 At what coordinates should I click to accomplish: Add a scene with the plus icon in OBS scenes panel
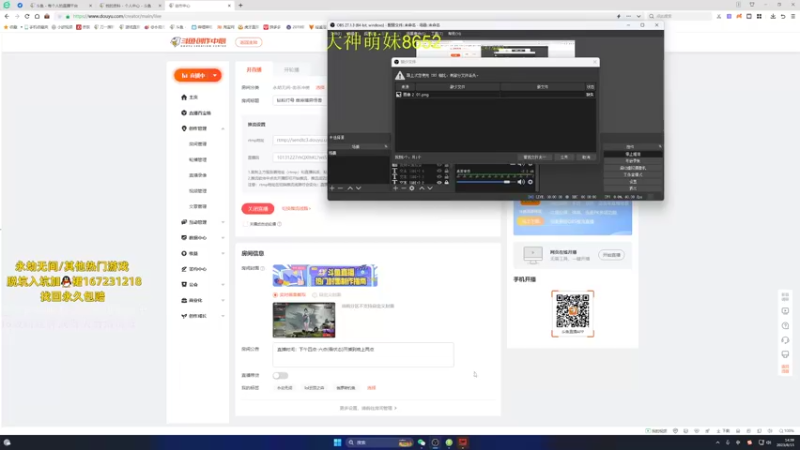332,188
